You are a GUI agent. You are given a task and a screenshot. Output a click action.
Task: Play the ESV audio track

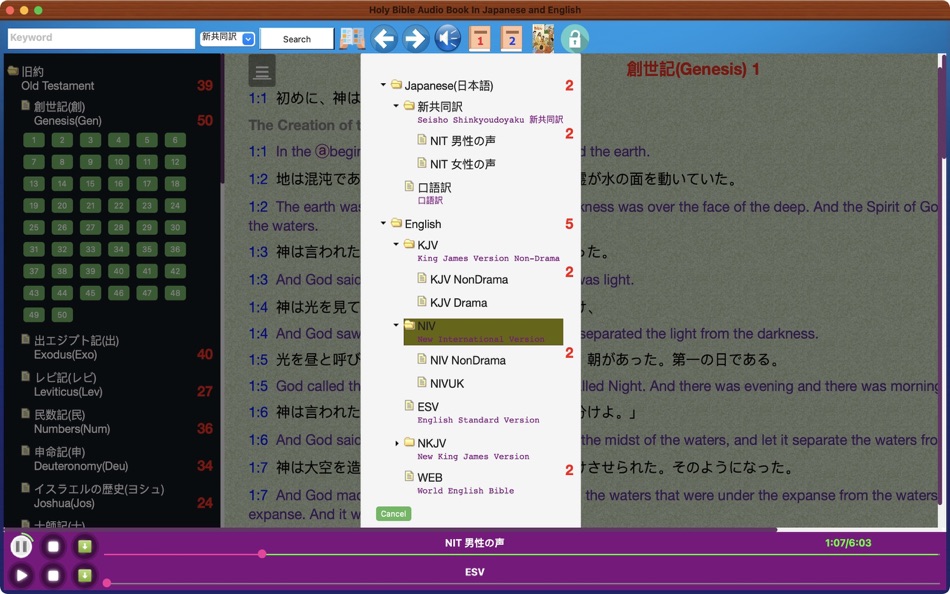pyautogui.click(x=21, y=576)
